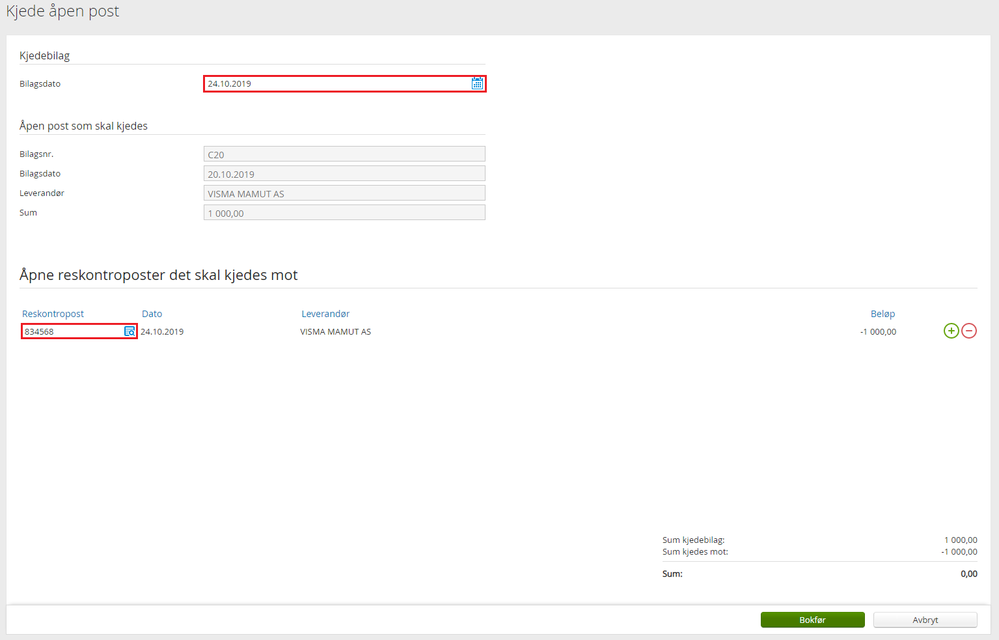Select the Bilagsnr. field showing C20
This screenshot has height=640, width=999.
click(x=344, y=154)
